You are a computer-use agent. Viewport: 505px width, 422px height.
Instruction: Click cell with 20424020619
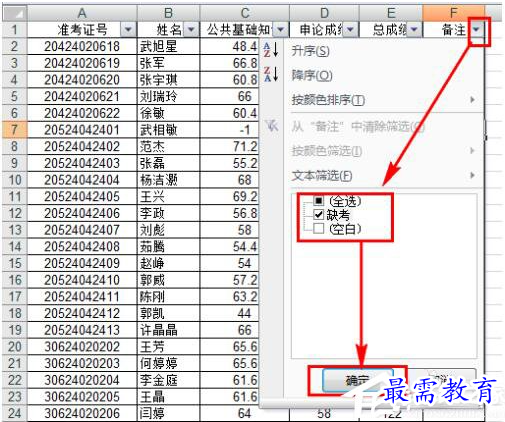click(82, 63)
